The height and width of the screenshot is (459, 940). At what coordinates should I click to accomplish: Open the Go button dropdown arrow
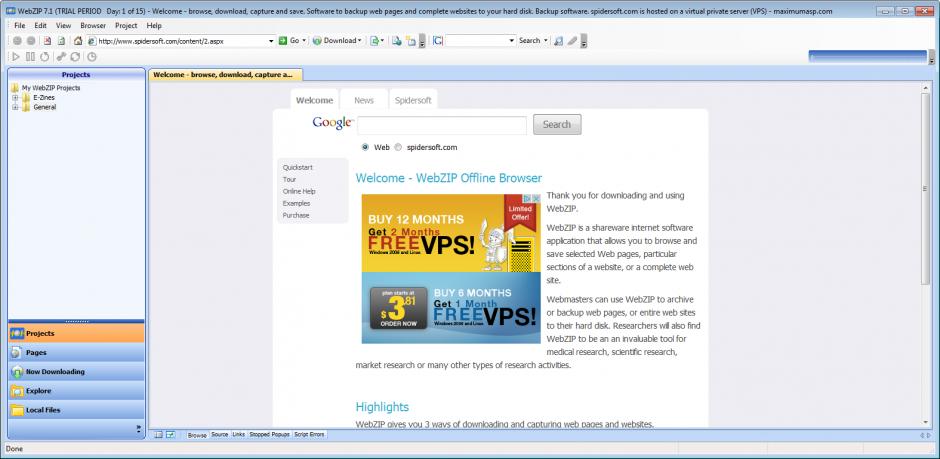tap(304, 41)
